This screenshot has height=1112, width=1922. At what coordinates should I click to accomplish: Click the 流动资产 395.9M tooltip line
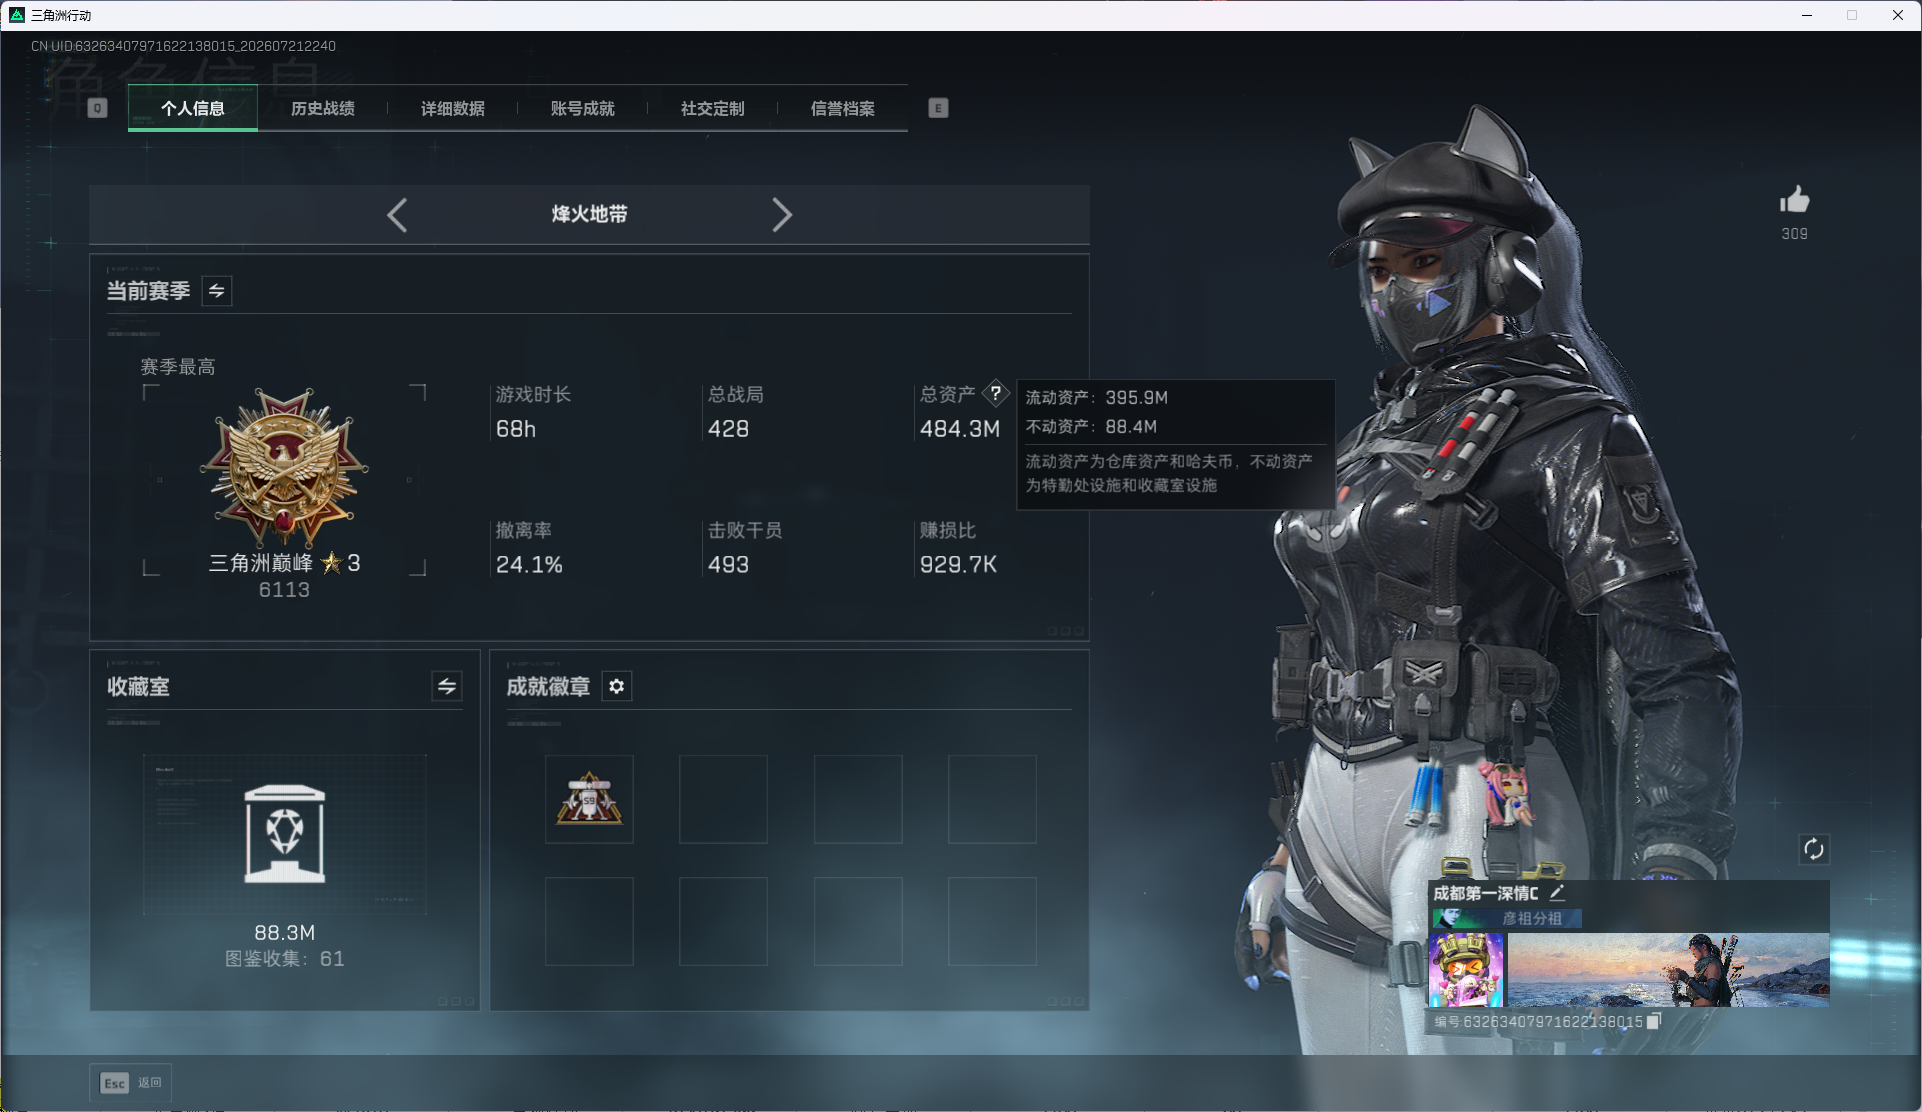tap(1097, 398)
